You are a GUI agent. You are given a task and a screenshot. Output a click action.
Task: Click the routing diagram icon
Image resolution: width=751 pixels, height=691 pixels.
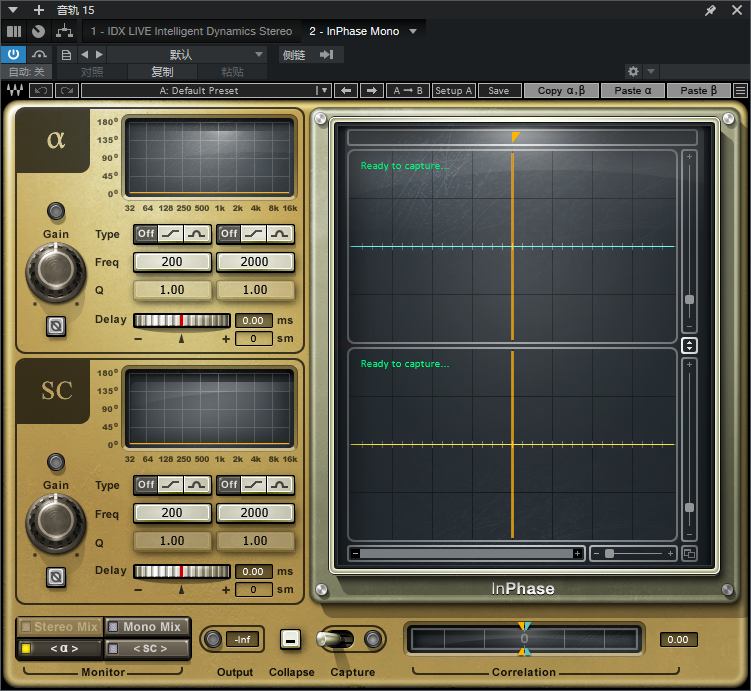point(64,32)
